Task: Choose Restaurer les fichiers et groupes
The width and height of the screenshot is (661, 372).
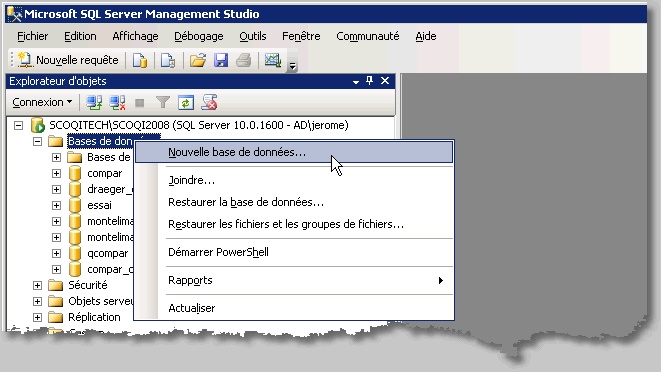Action: [x=294, y=224]
